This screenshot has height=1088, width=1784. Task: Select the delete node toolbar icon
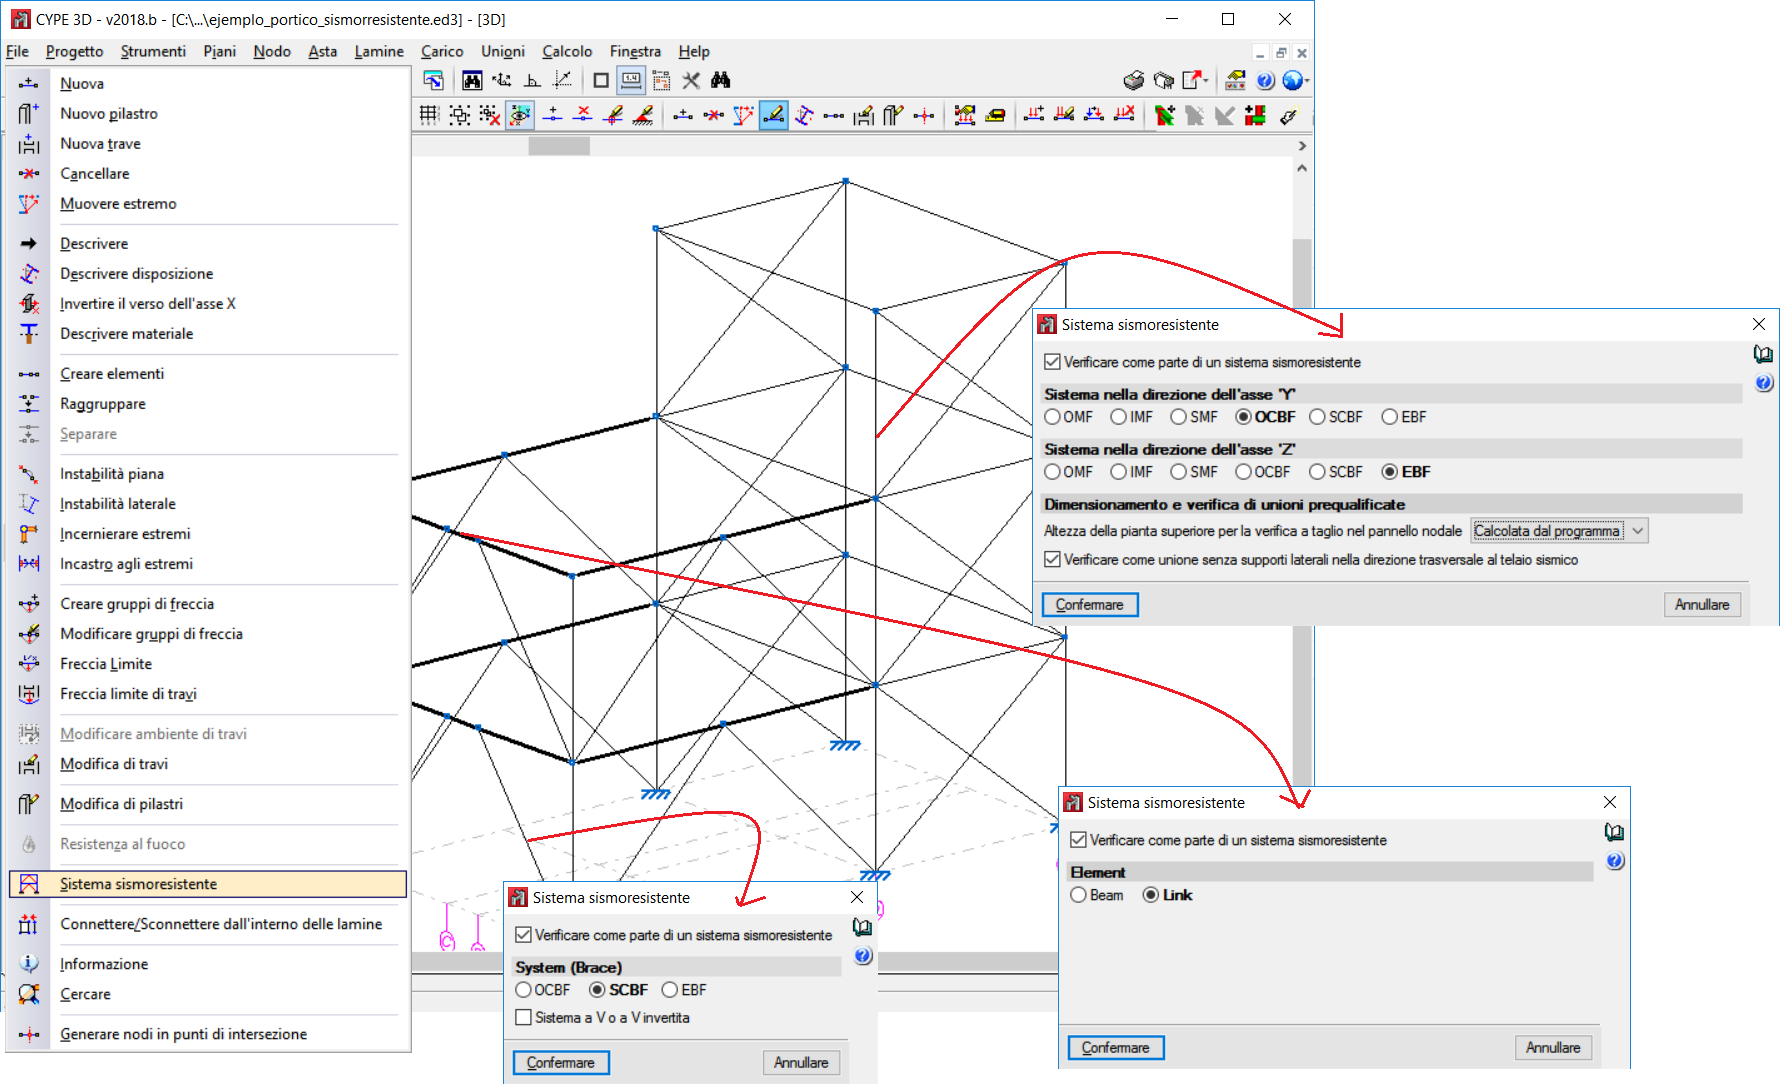[583, 115]
